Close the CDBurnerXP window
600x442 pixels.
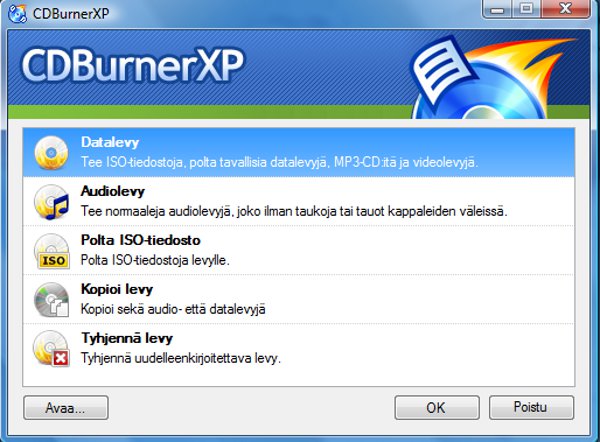click(x=565, y=9)
